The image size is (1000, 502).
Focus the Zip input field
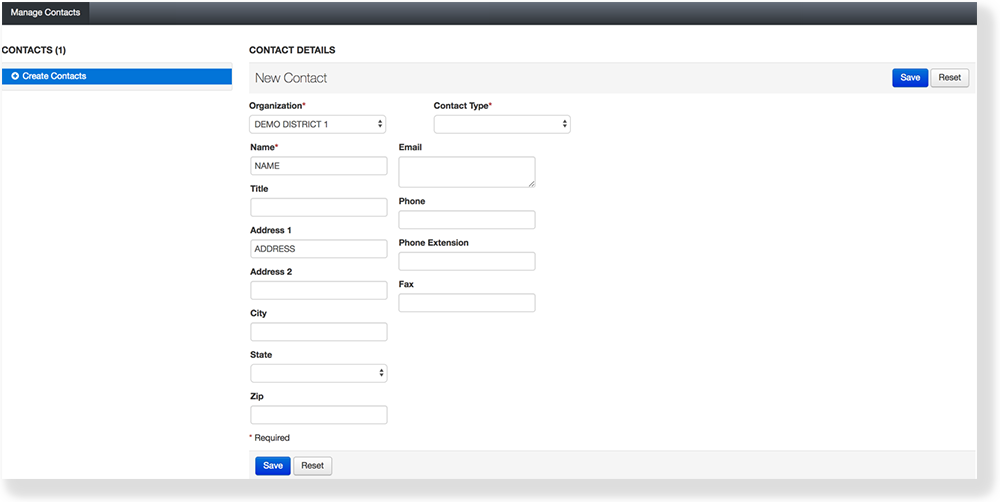click(x=318, y=415)
